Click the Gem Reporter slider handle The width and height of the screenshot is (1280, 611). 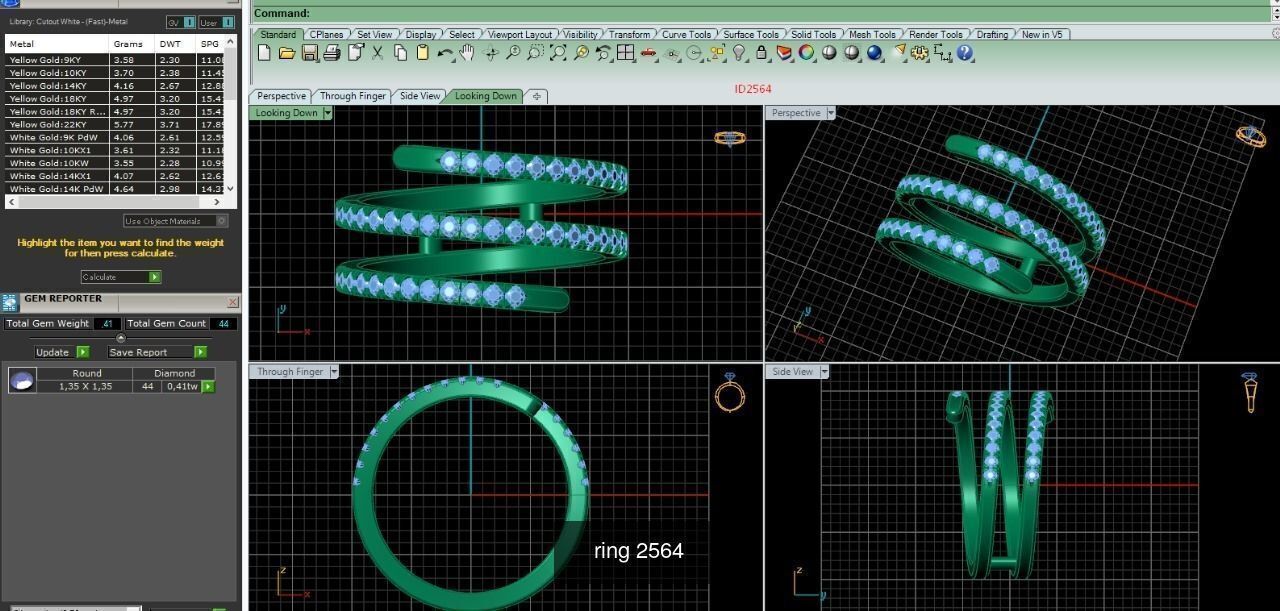(121, 338)
